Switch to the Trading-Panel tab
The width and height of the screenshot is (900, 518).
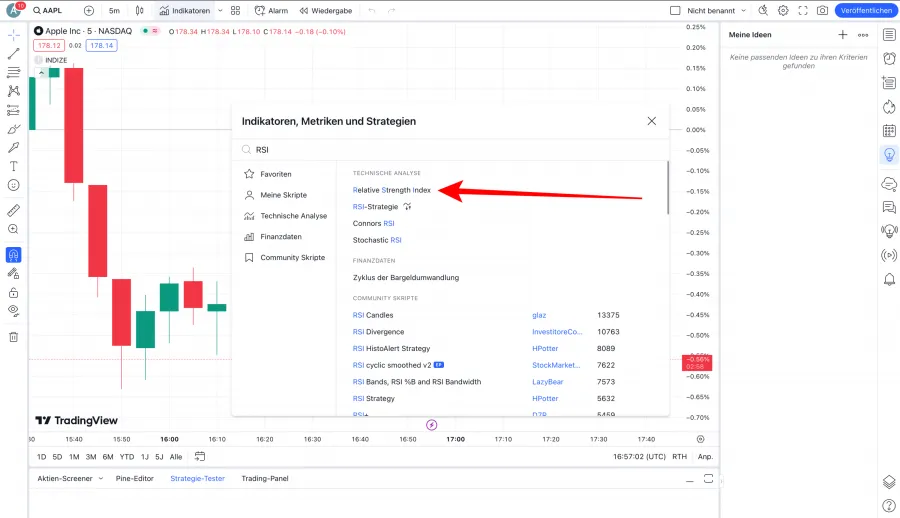[x=265, y=478]
